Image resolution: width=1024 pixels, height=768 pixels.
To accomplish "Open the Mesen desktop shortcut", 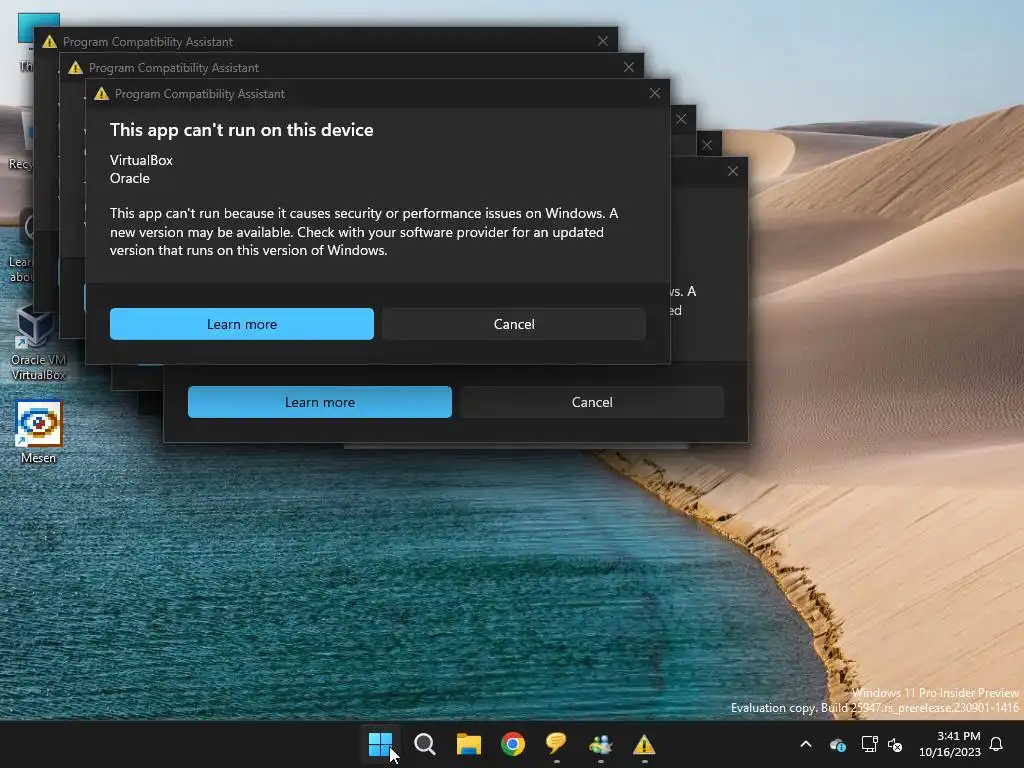I will pos(39,432).
